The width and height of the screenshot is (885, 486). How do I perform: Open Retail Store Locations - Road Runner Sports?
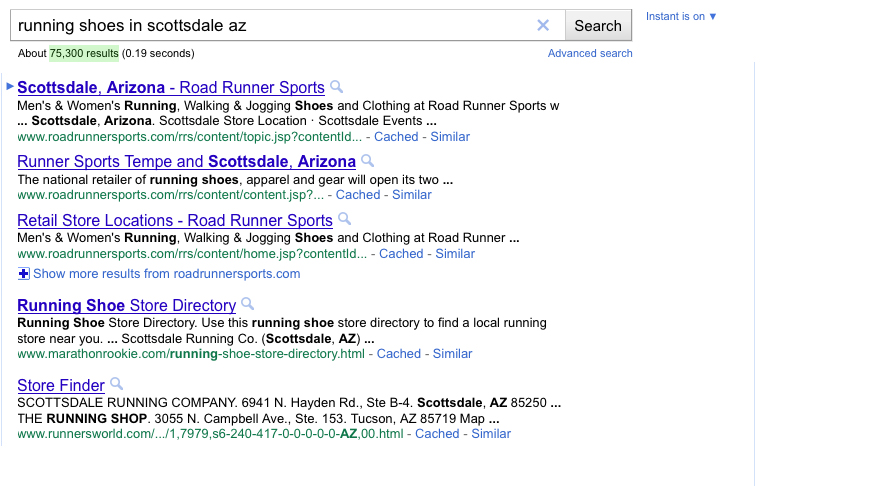tap(175, 220)
